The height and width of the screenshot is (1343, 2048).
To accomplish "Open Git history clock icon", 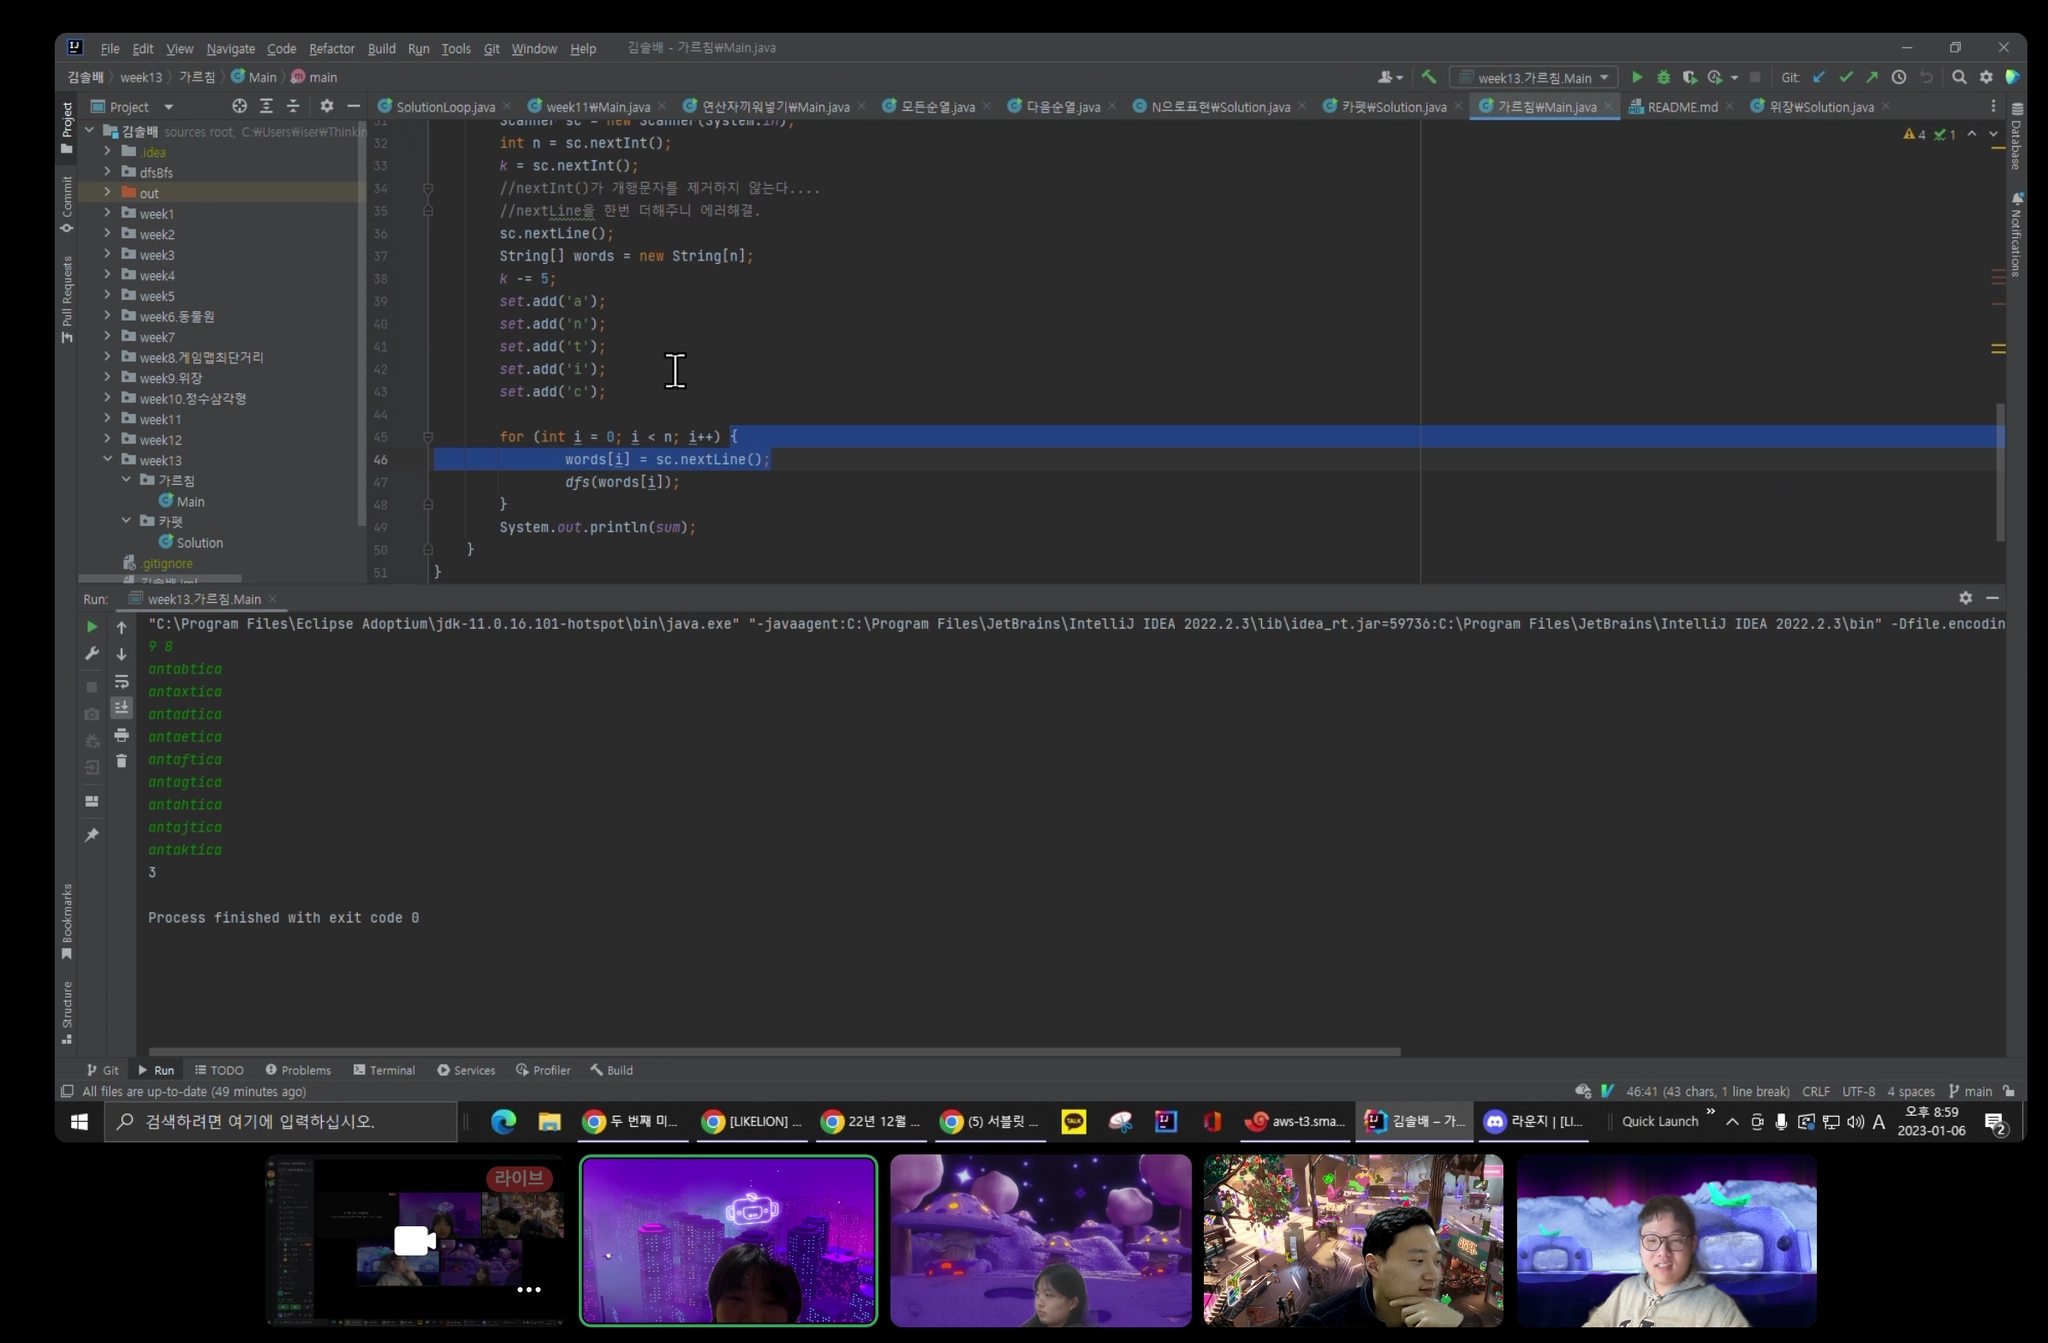I will point(1898,77).
